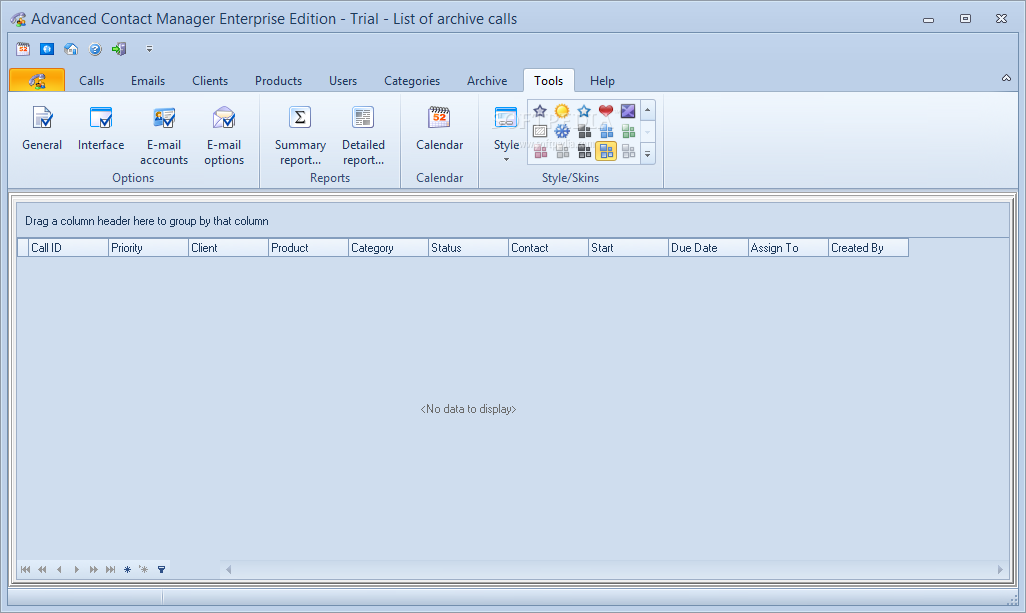Sort by Priority column header

coord(148,248)
